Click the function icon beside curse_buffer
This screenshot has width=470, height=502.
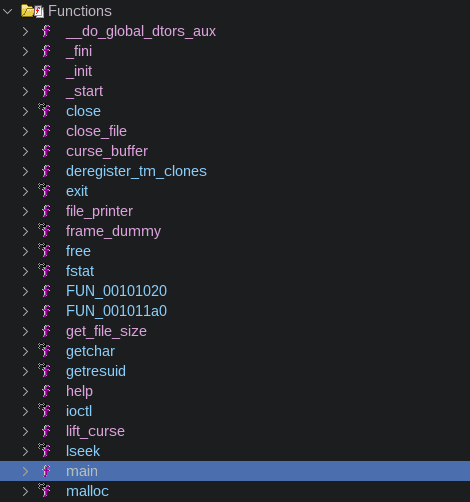[x=46, y=151]
